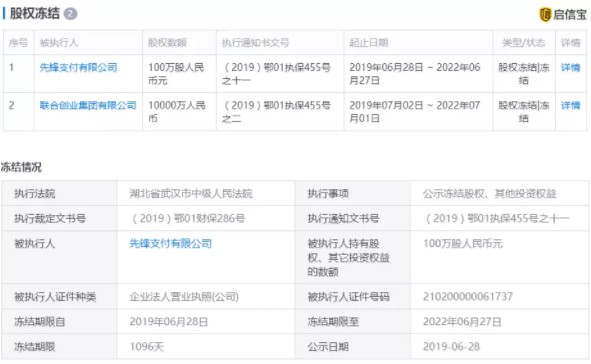Select the 公示冻结股权、其他投资权益 value

(x=489, y=194)
